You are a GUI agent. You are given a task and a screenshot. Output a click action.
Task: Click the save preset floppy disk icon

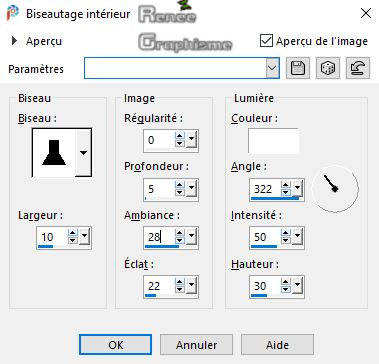click(298, 68)
